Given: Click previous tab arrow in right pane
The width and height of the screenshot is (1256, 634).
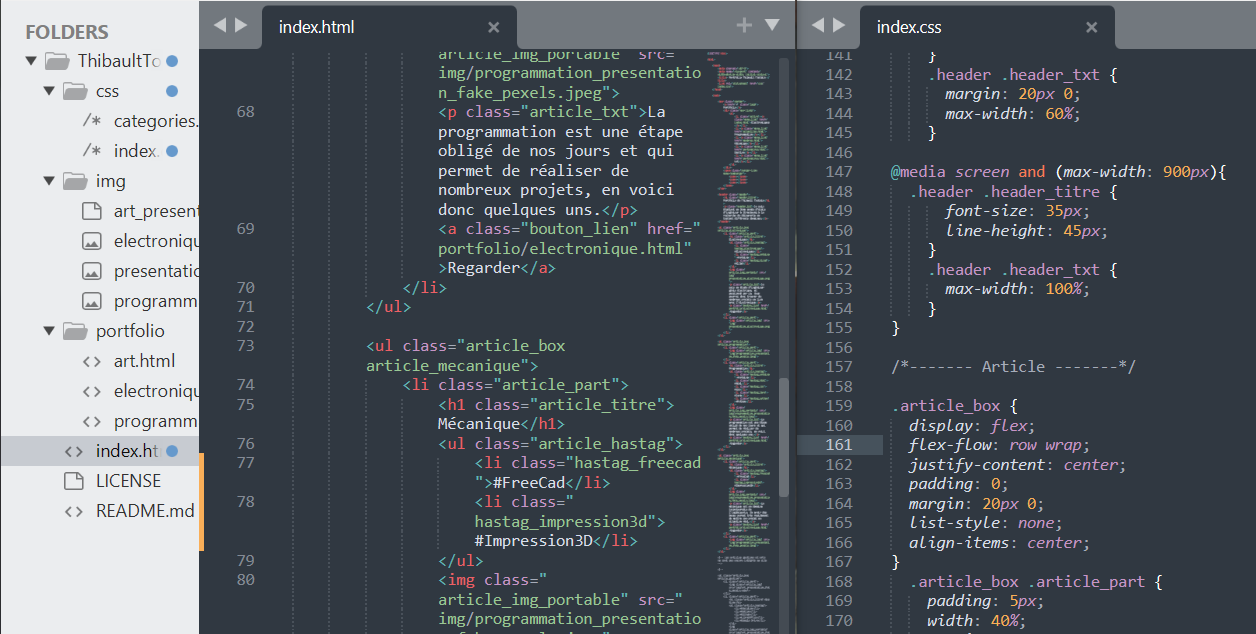Looking at the screenshot, I should tap(818, 25).
